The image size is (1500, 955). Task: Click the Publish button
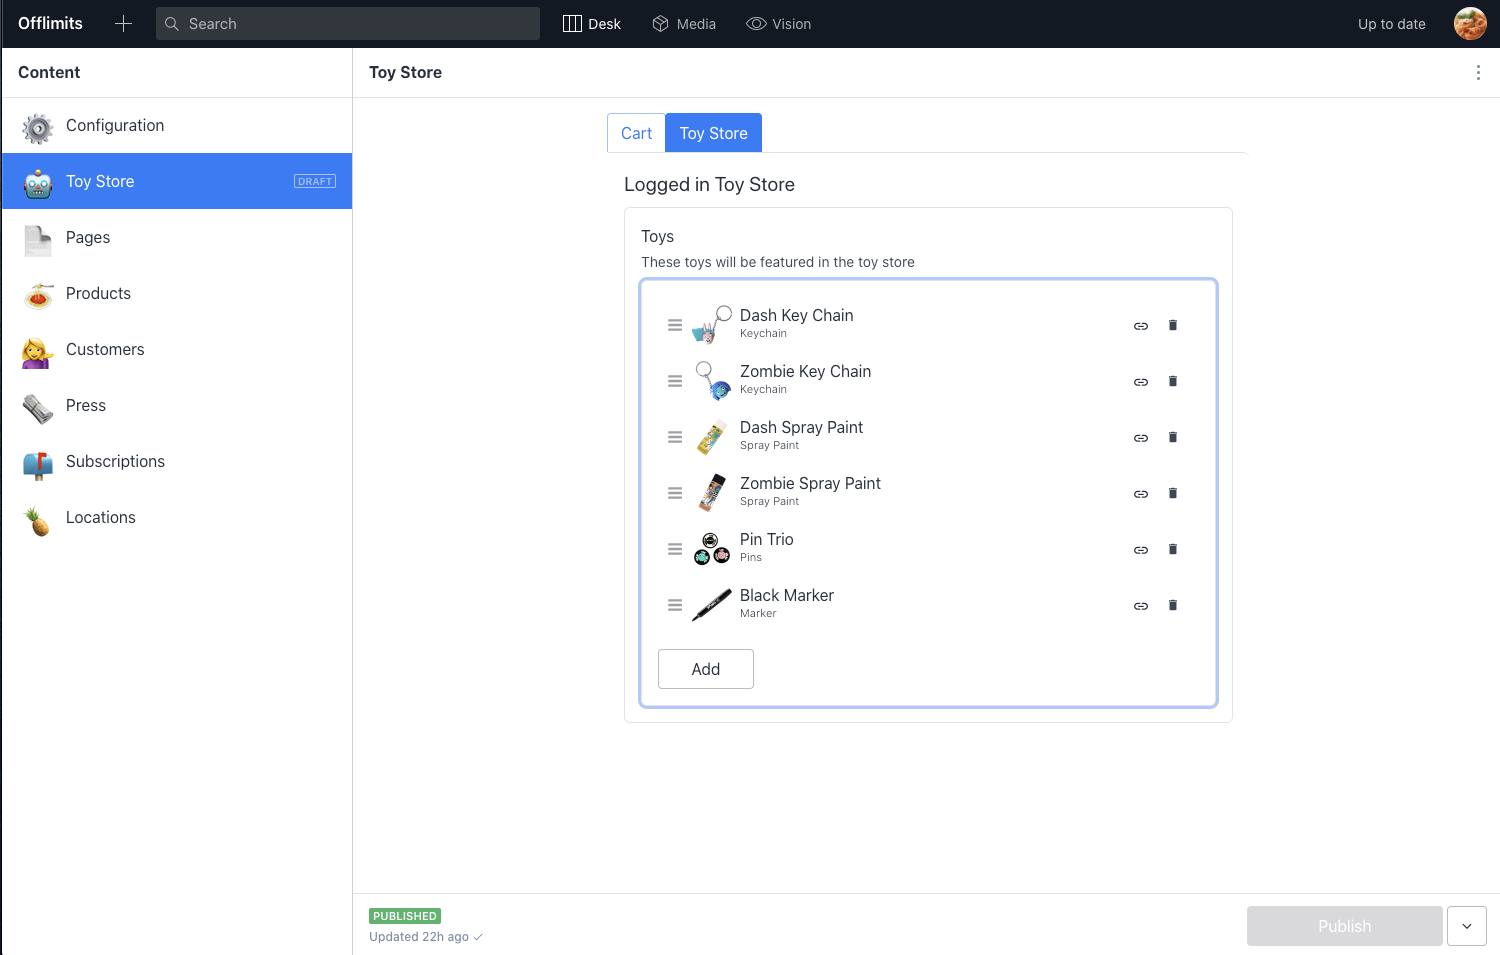tap(1344, 926)
